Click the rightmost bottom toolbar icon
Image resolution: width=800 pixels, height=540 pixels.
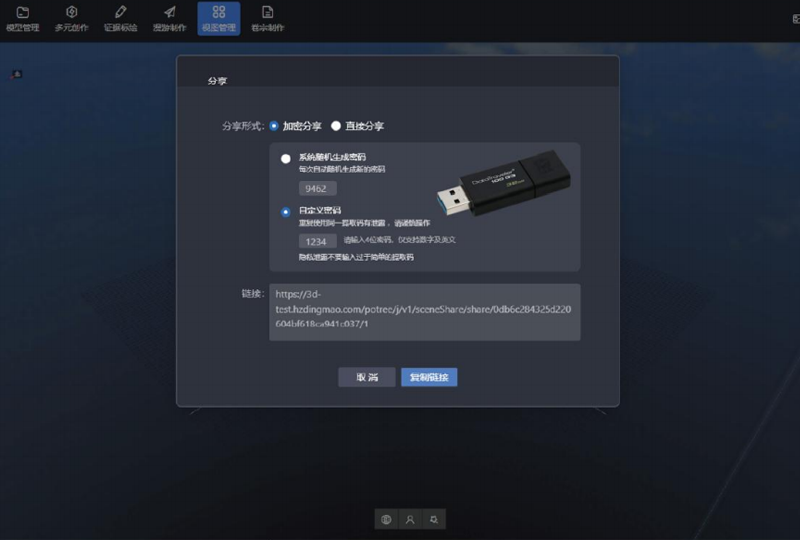pos(434,519)
